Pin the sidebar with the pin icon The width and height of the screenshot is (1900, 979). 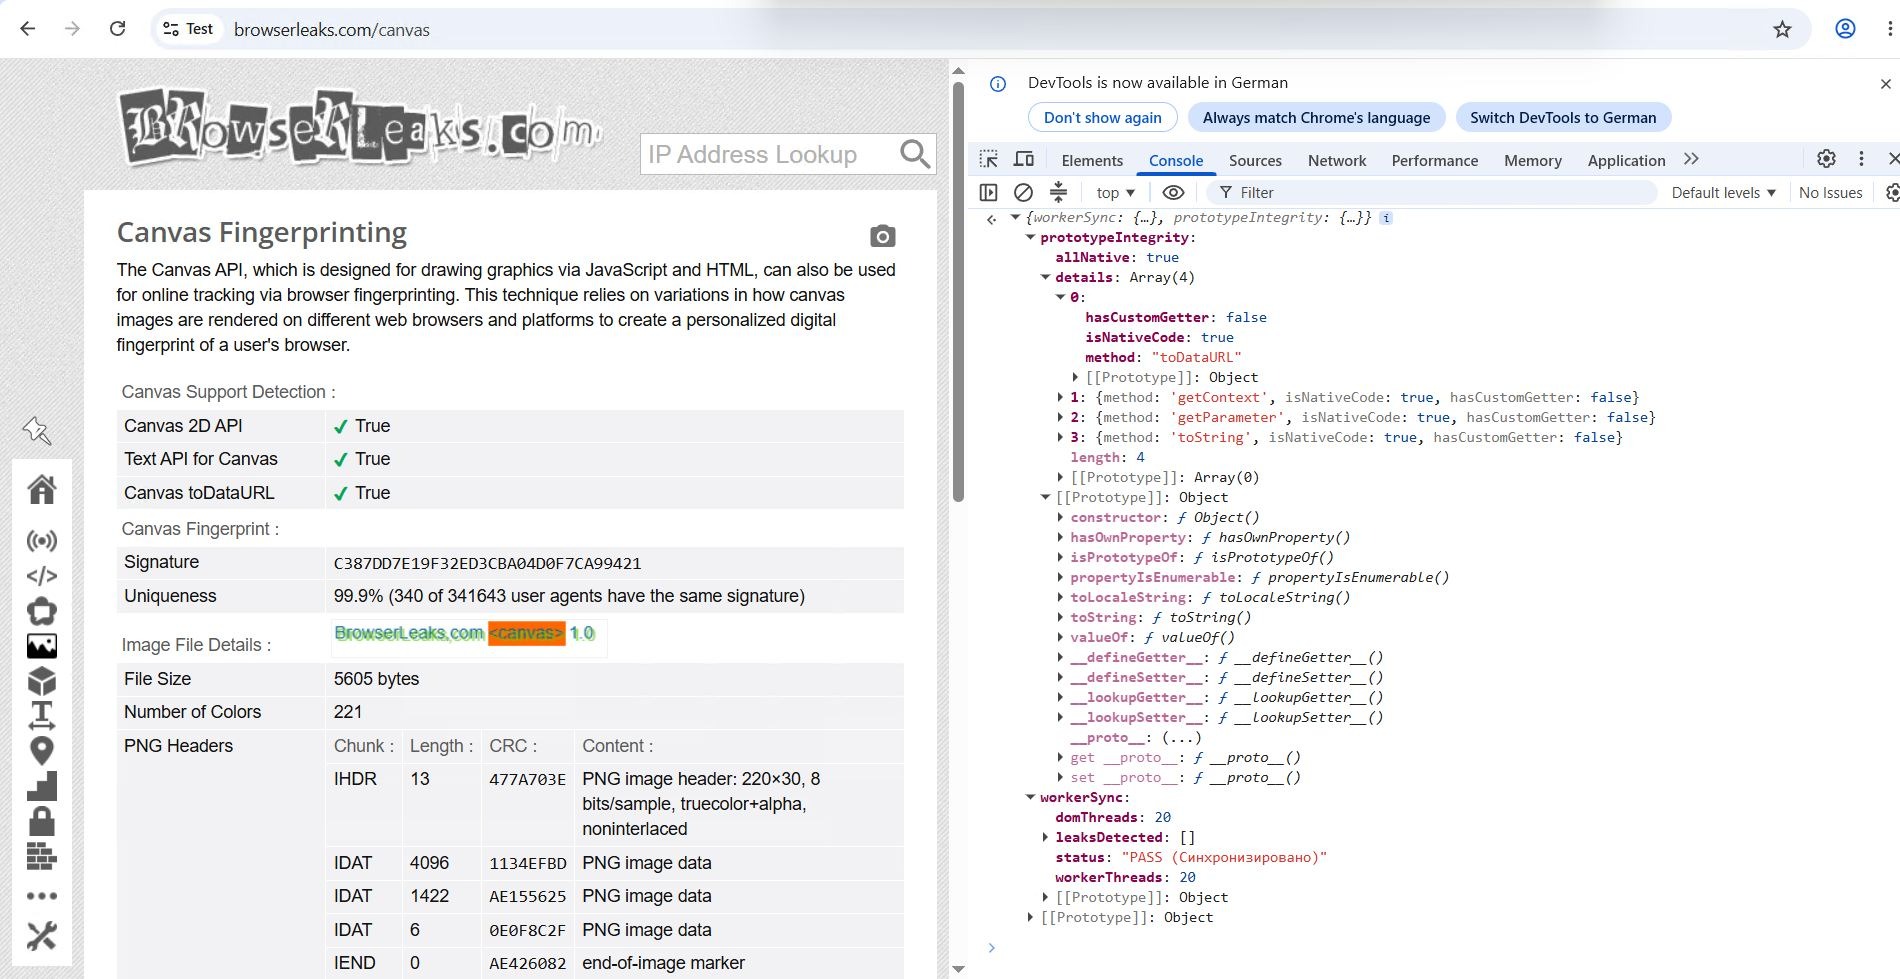tap(37, 431)
